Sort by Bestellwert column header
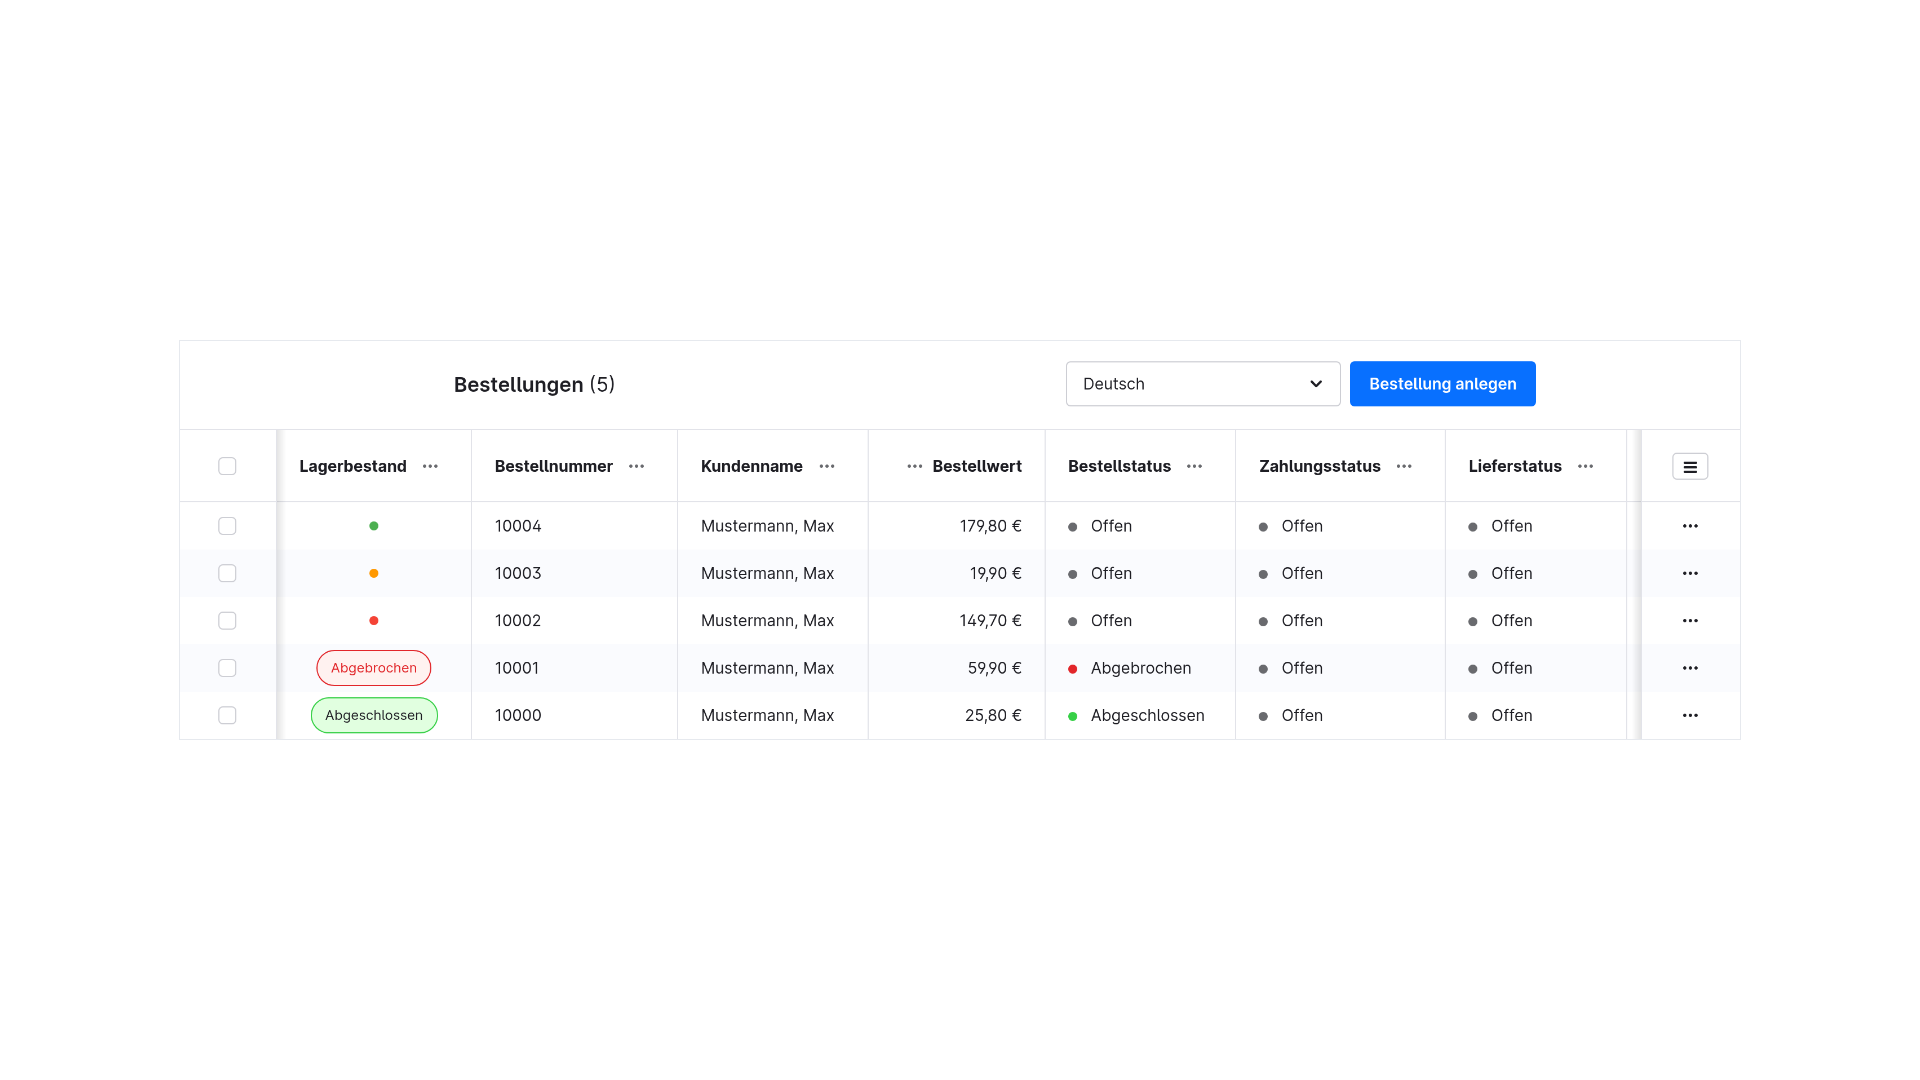The image size is (1920, 1080). point(977,466)
